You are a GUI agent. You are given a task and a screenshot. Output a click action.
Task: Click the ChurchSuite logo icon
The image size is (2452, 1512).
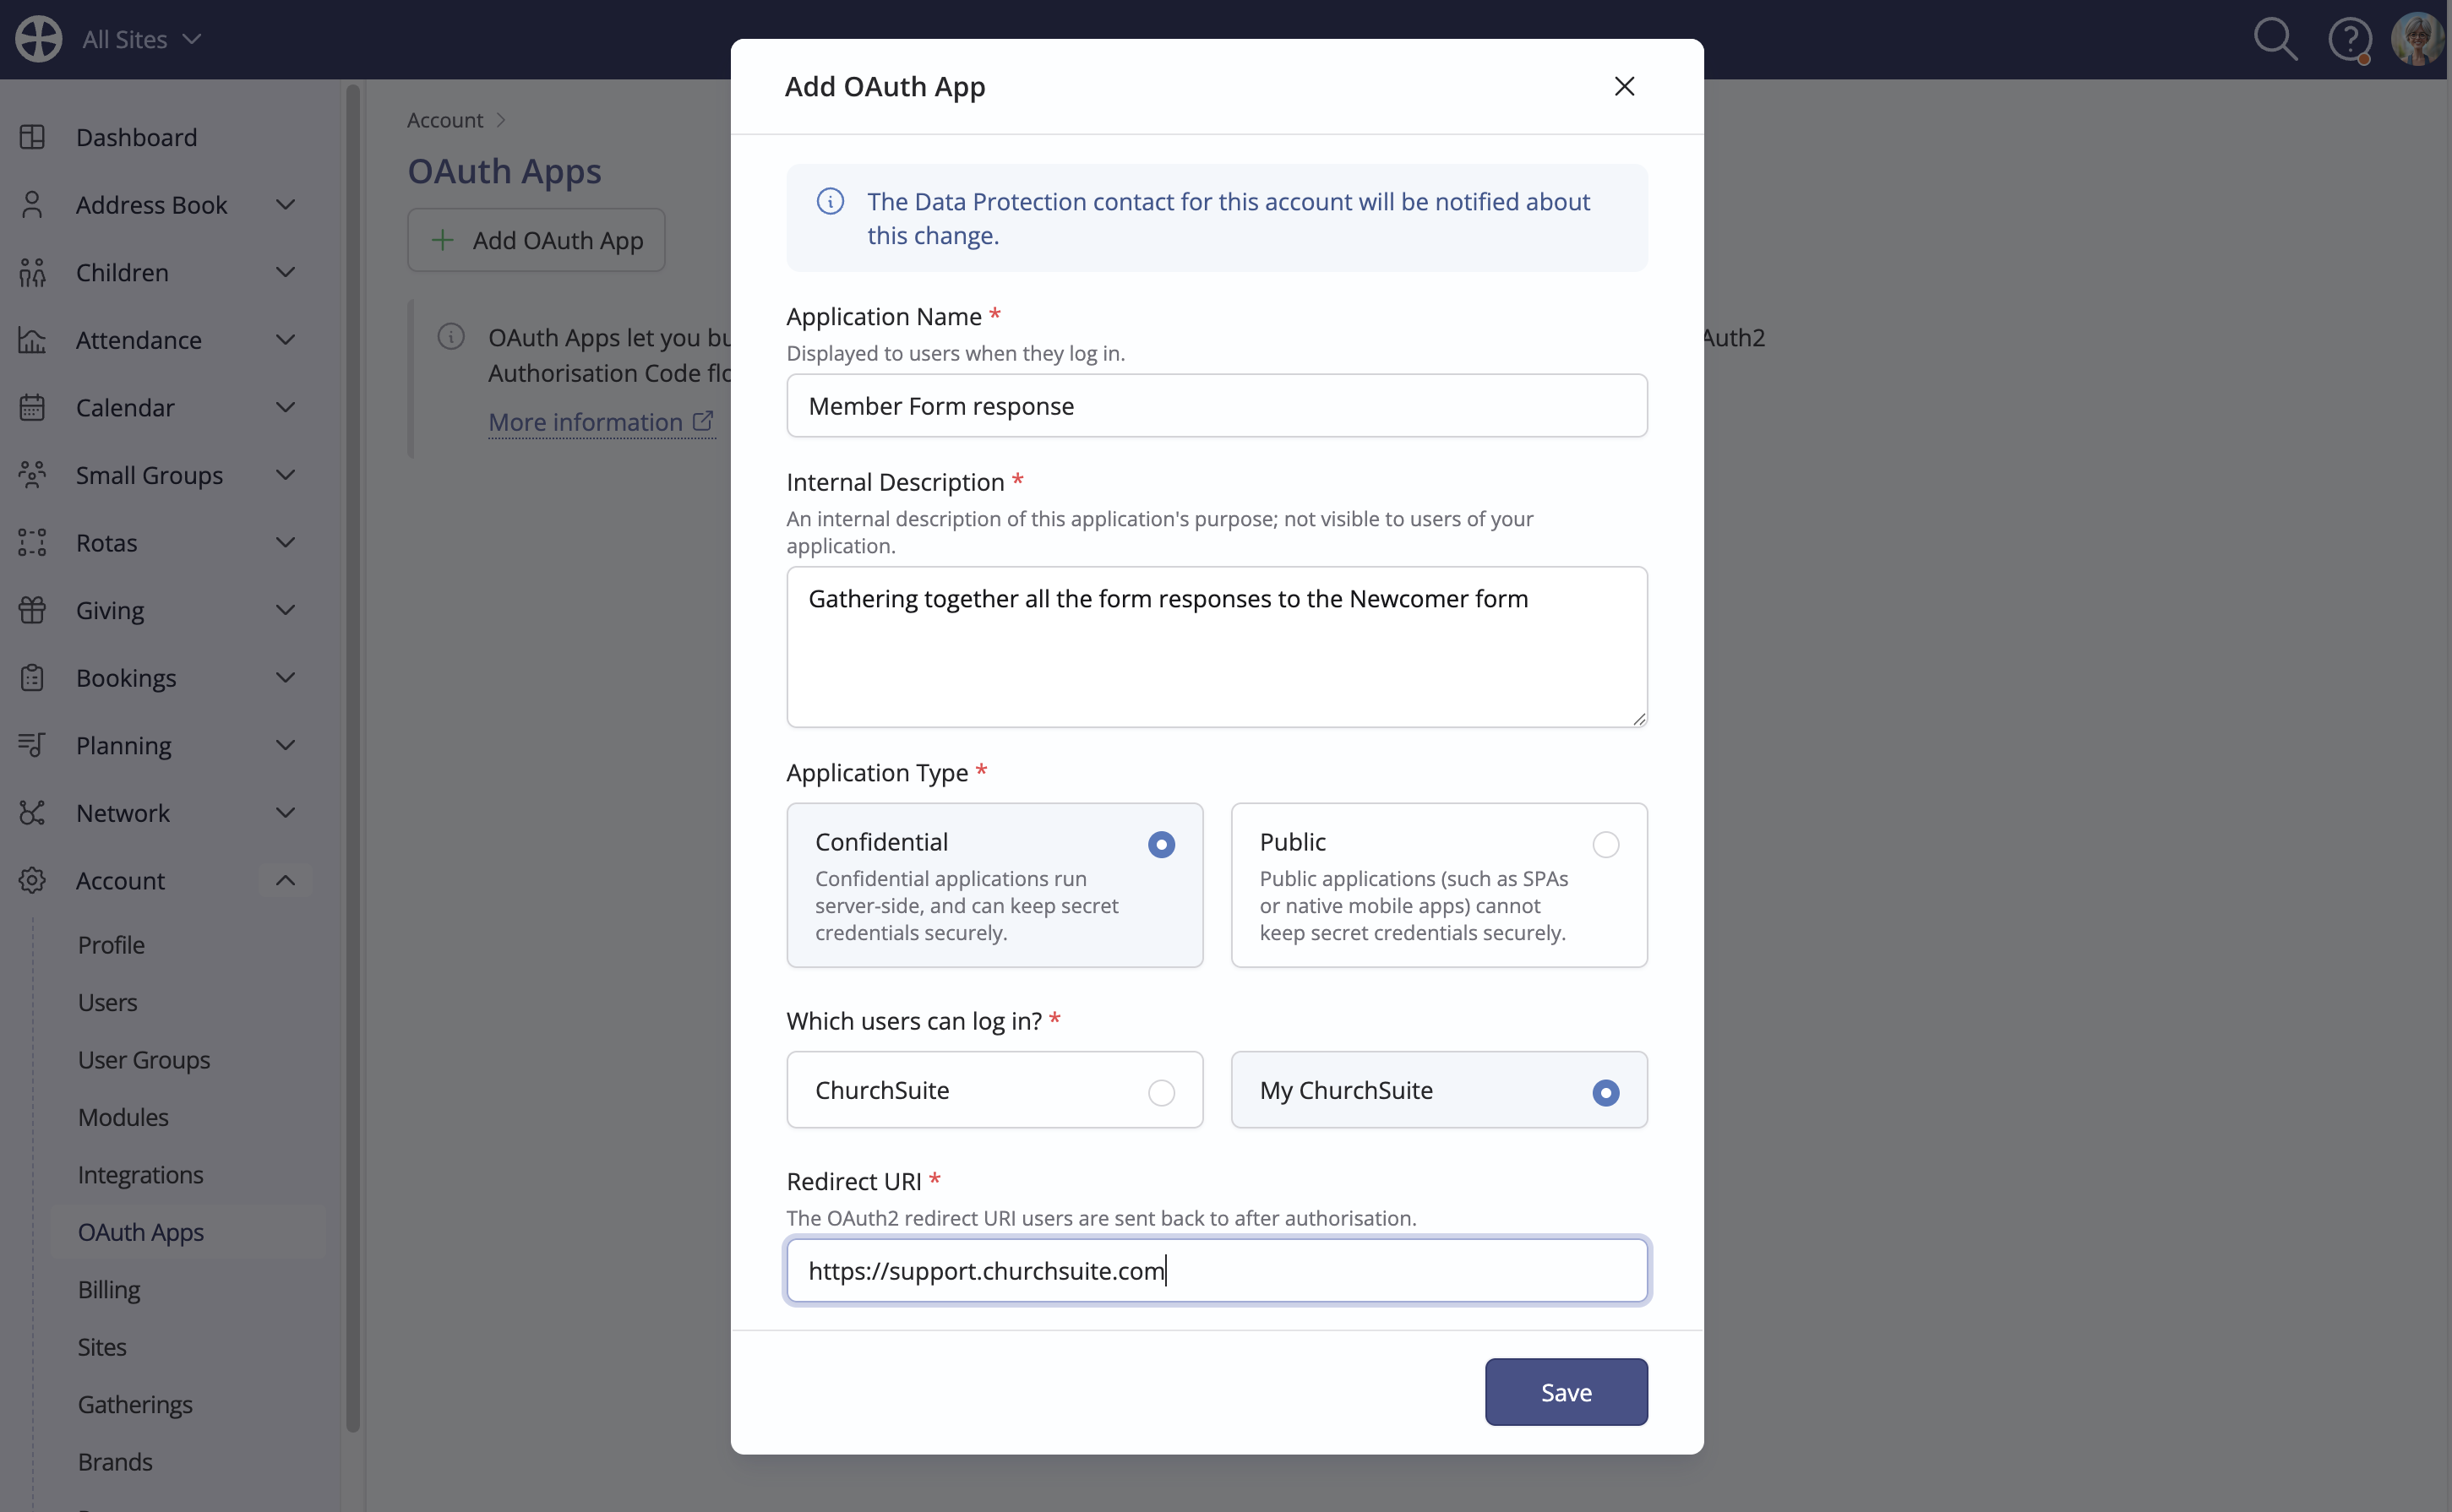[39, 39]
